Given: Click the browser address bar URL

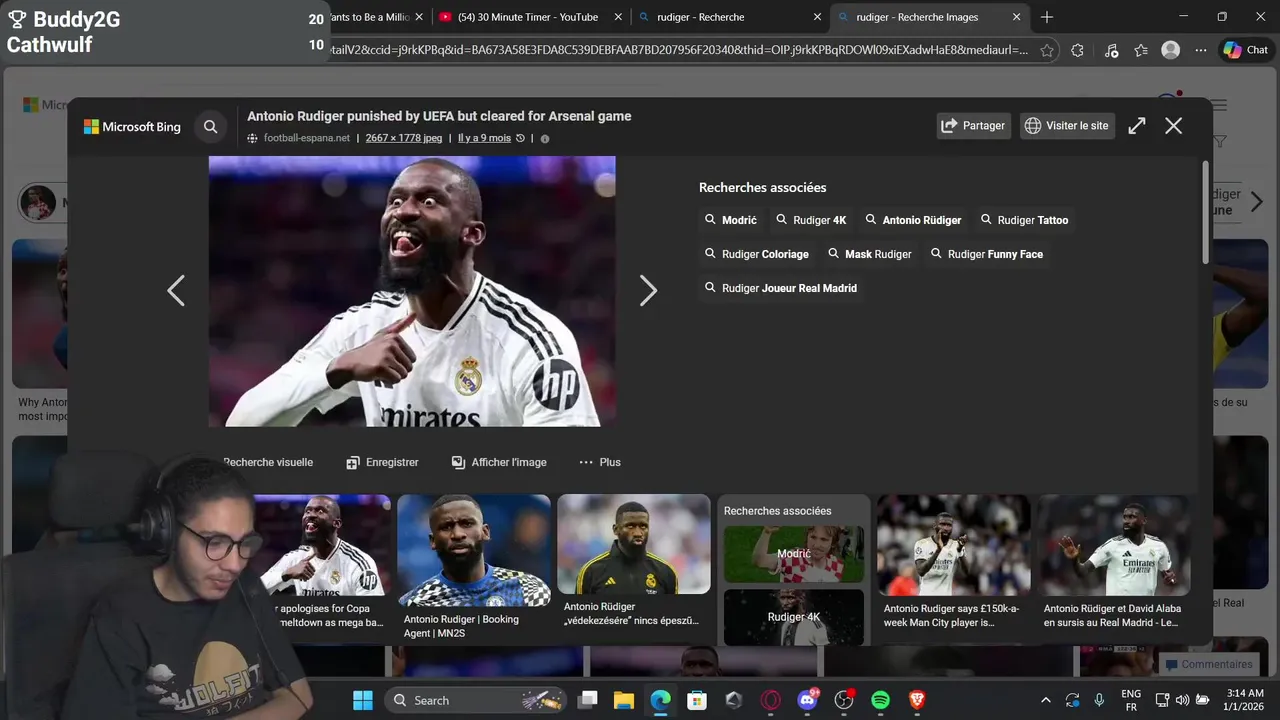Looking at the screenshot, I should point(680,50).
